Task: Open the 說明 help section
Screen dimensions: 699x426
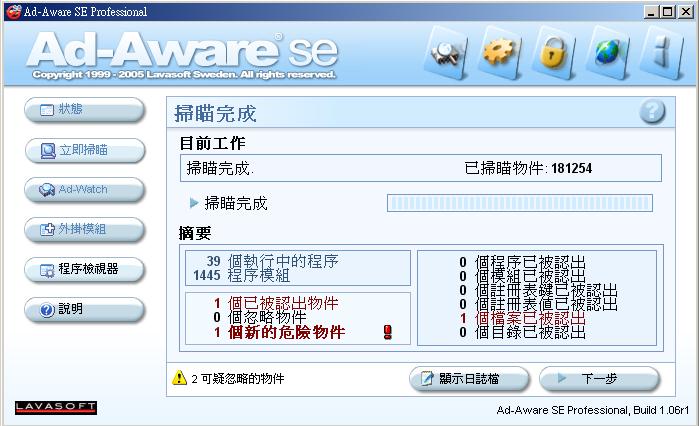Action: (85, 309)
